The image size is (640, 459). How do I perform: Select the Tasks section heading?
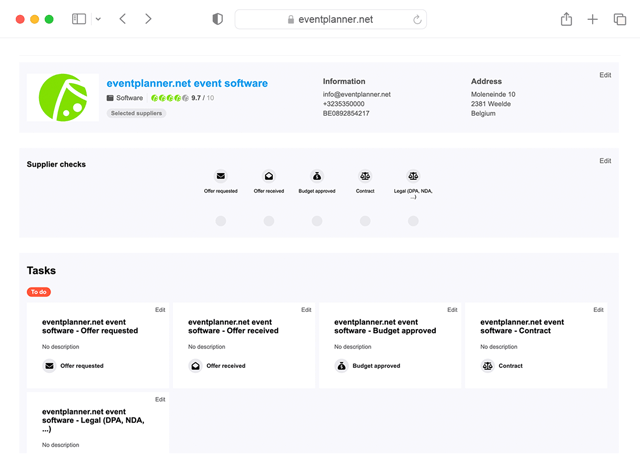click(41, 271)
